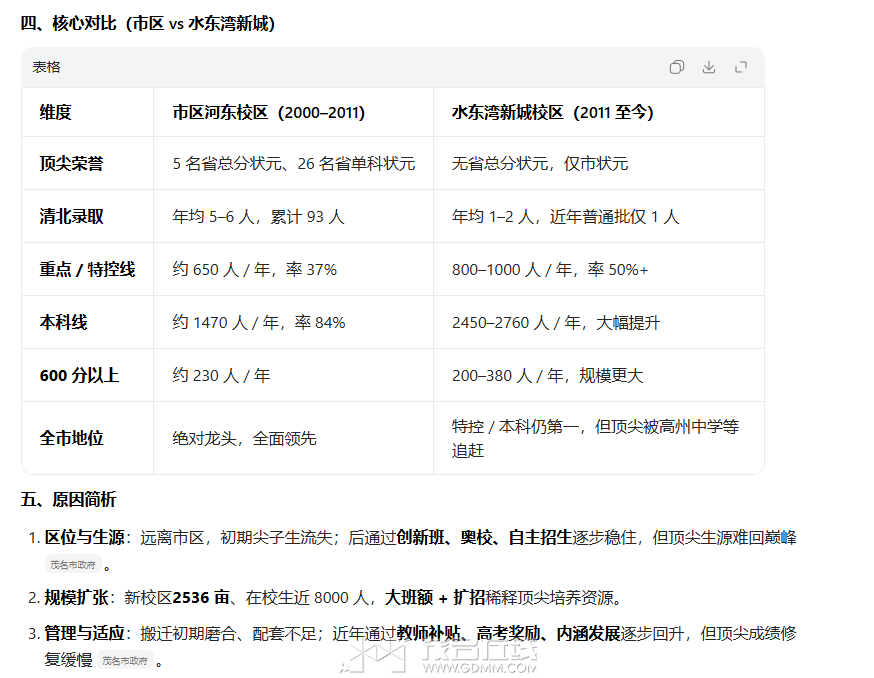Click the 五、原因简析 section heading
Viewport: 874px width, 678px height.
coord(69,499)
